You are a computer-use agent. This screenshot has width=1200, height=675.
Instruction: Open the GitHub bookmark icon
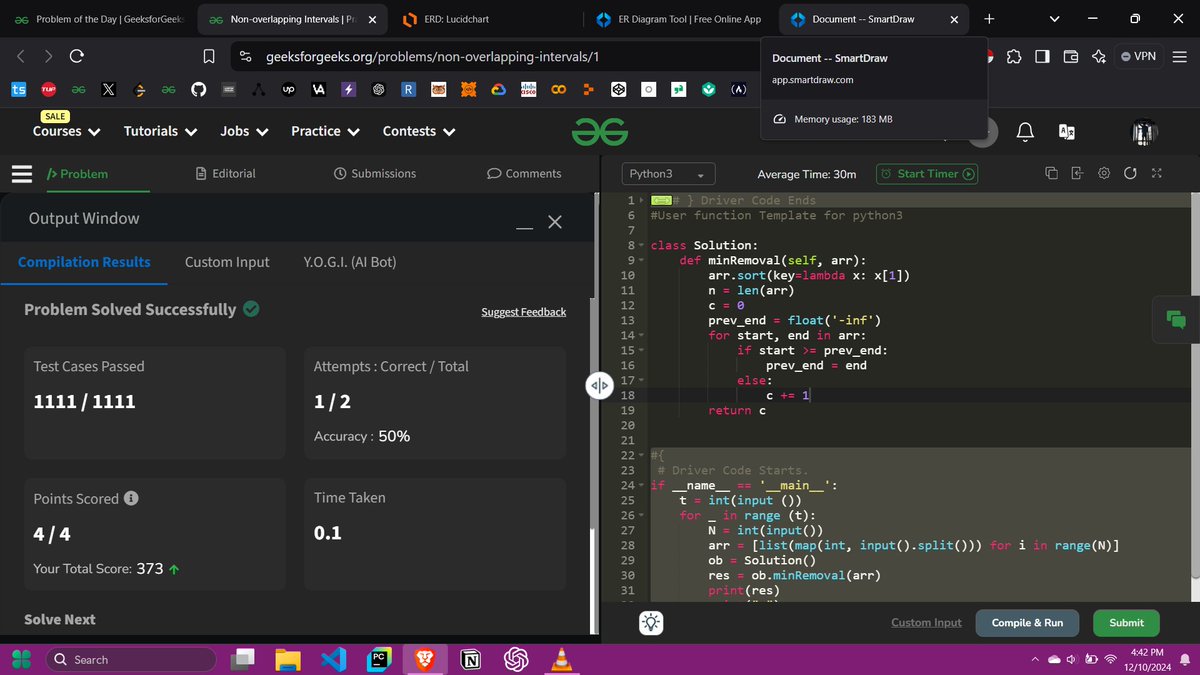pyautogui.click(x=198, y=90)
